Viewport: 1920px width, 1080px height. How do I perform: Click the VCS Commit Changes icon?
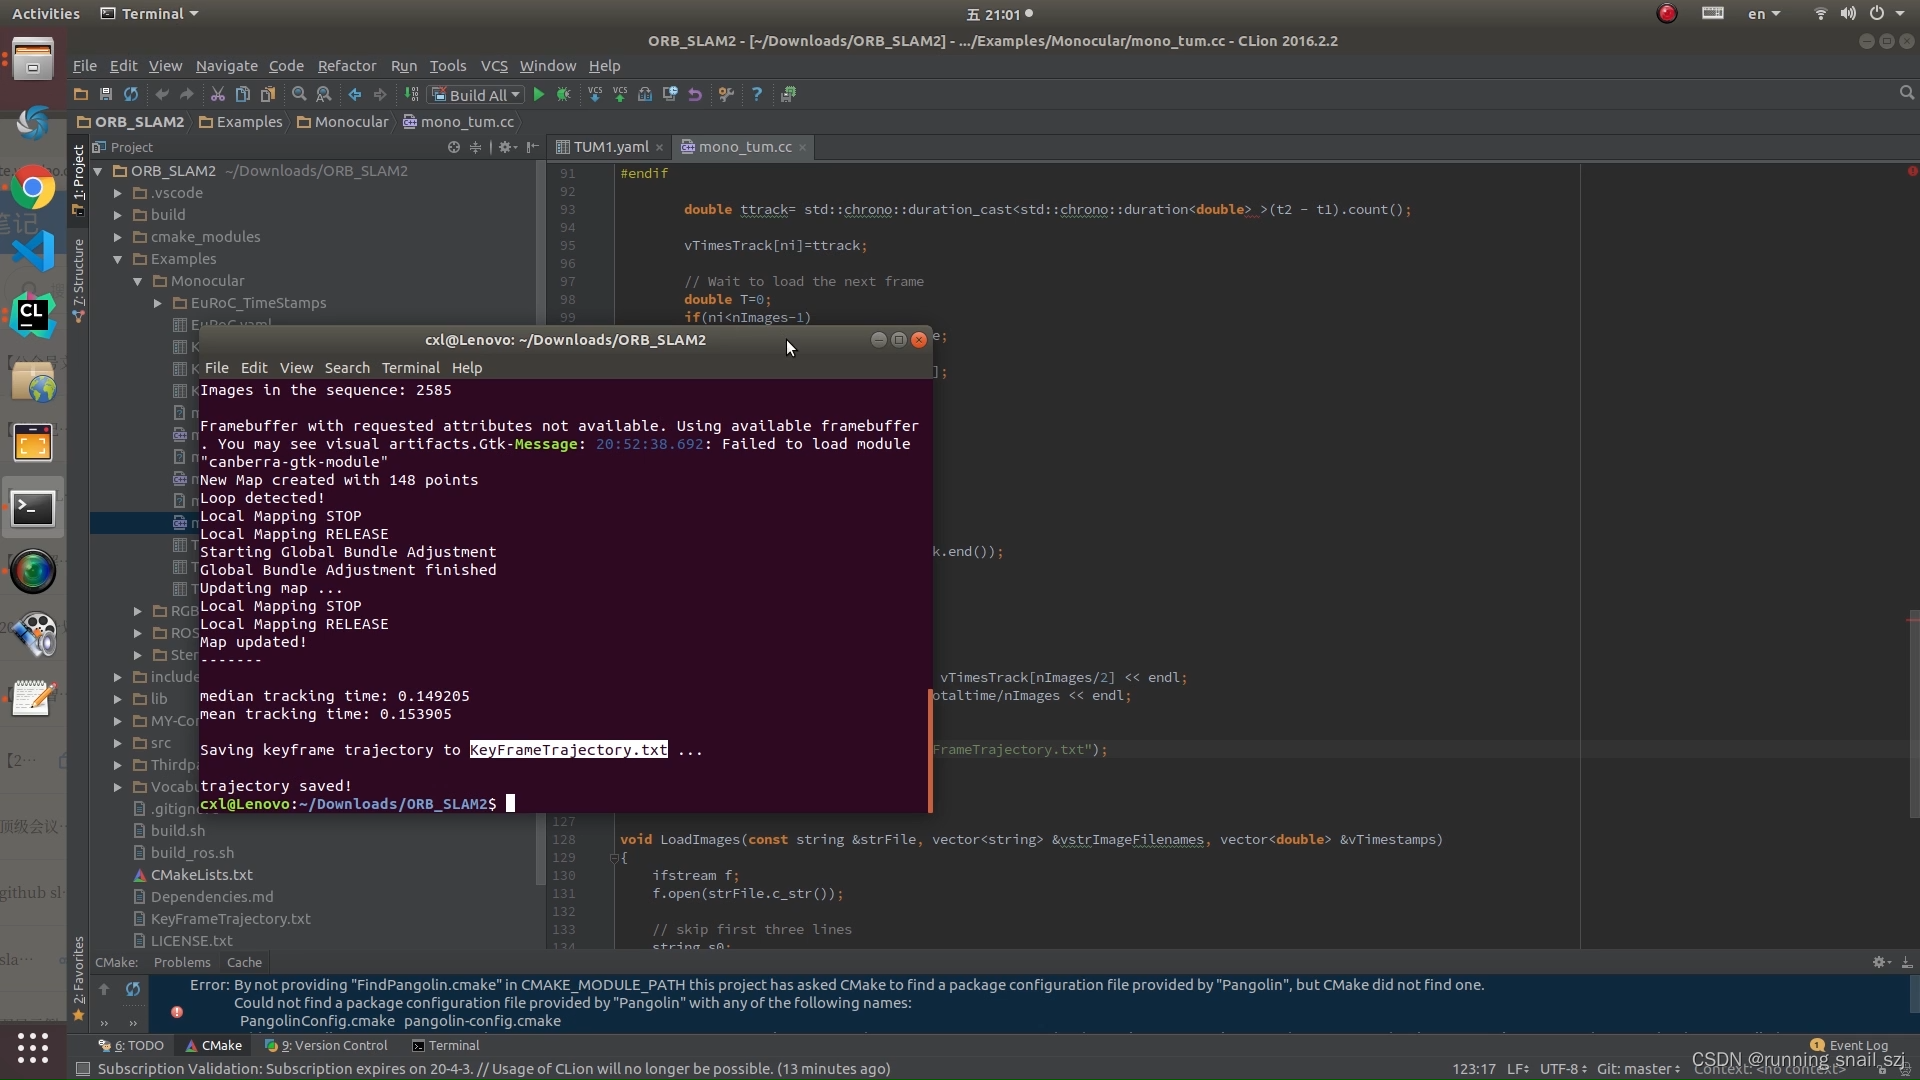point(620,94)
